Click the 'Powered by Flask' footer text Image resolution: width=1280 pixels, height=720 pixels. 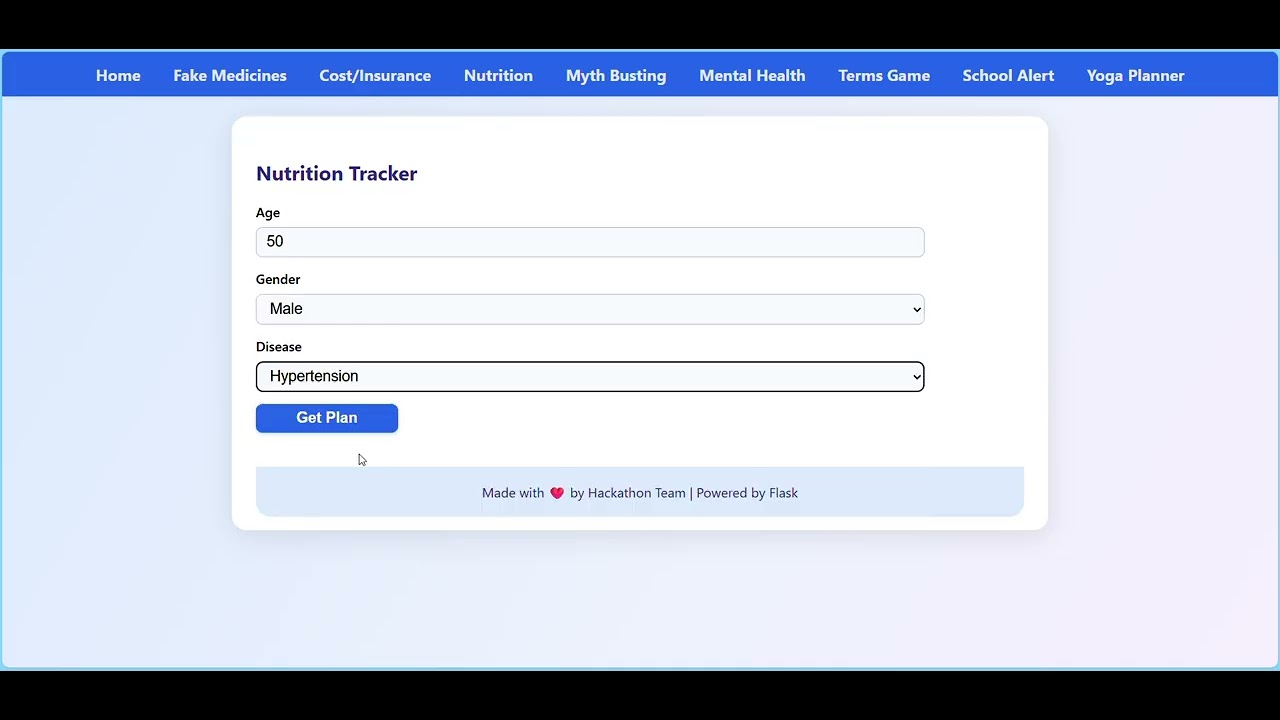click(747, 493)
